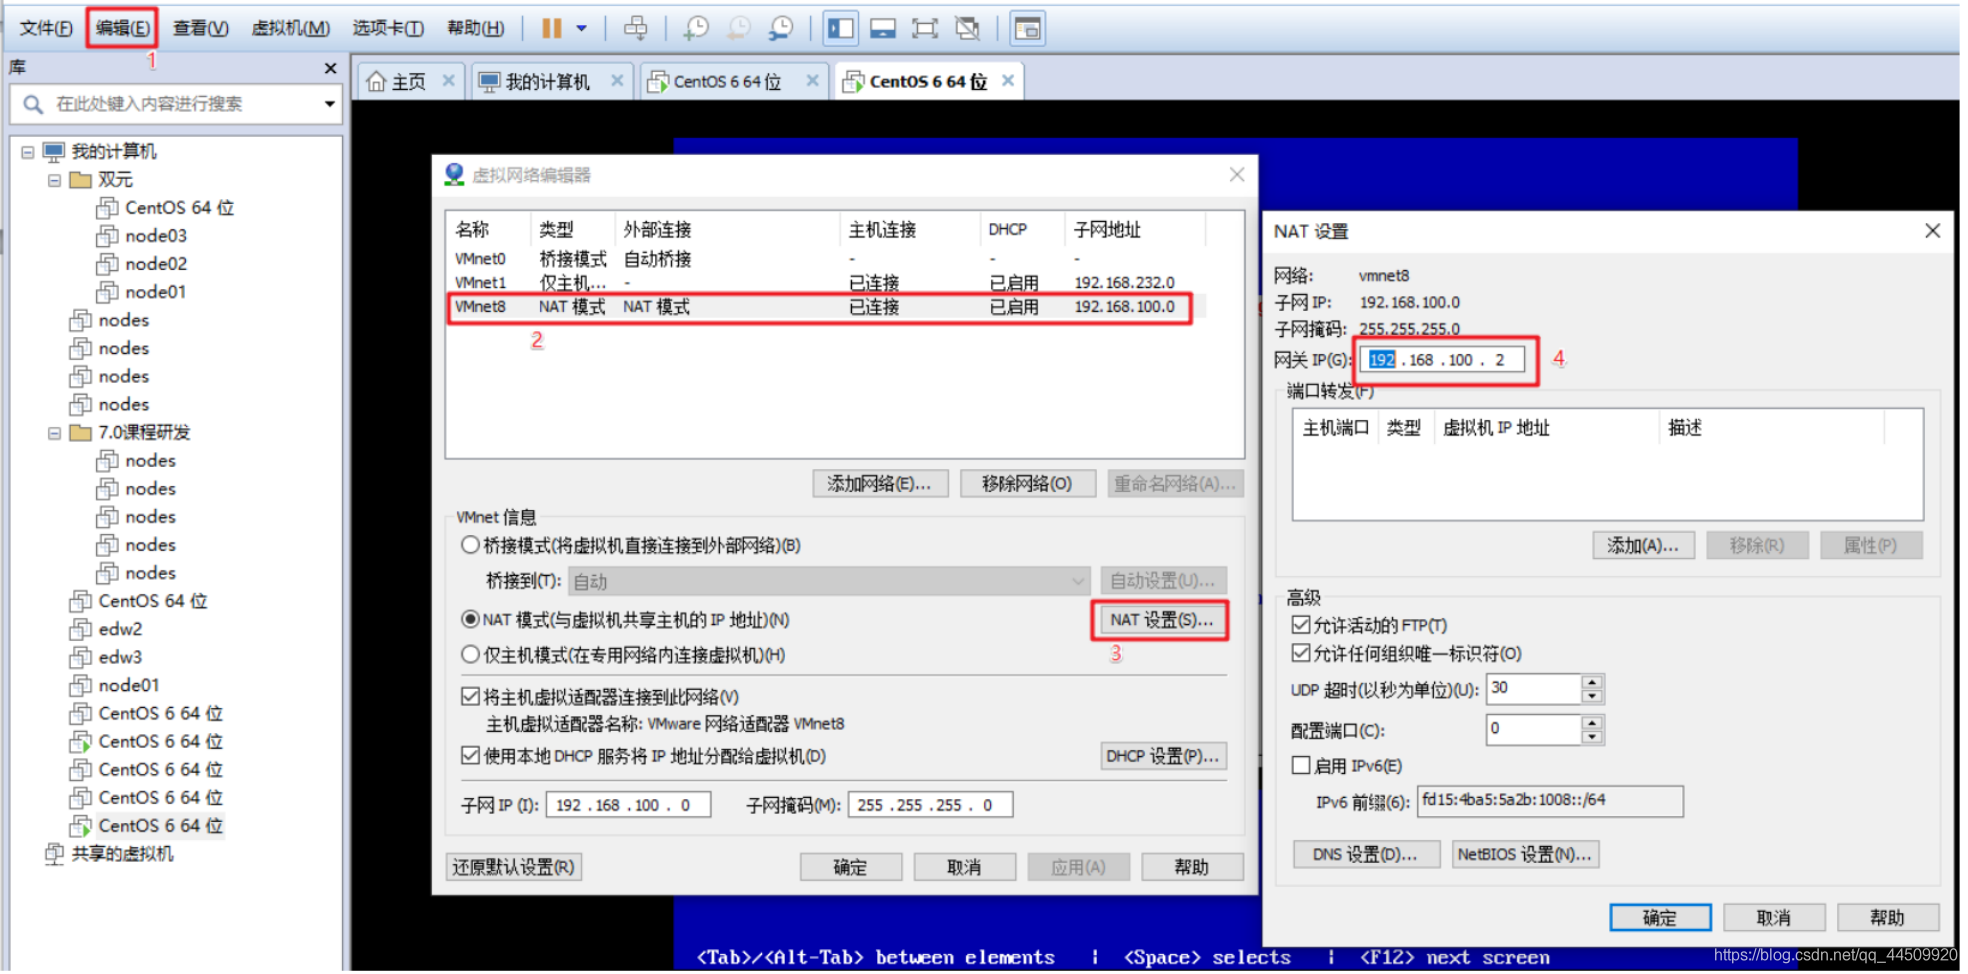
Task: Open the library search dropdown arrow
Action: click(329, 104)
